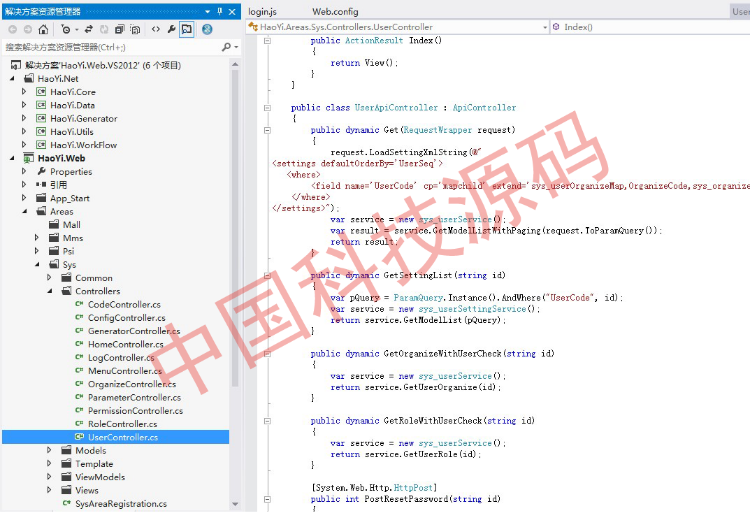This screenshot has width=750, height=512.
Task: Click the wrench icon beside Properties node
Action: [x=42, y=171]
